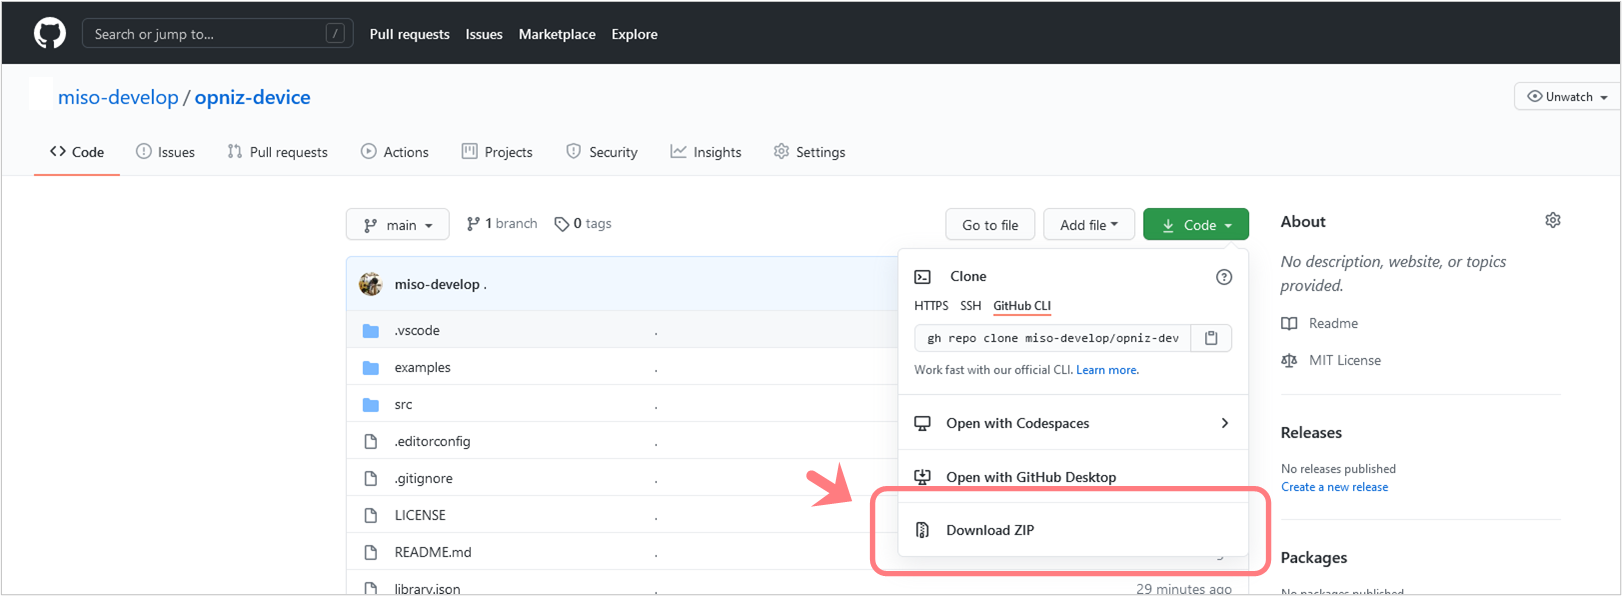This screenshot has height=596, width=1622.
Task: Edit repository details via About gear
Action: (1553, 220)
